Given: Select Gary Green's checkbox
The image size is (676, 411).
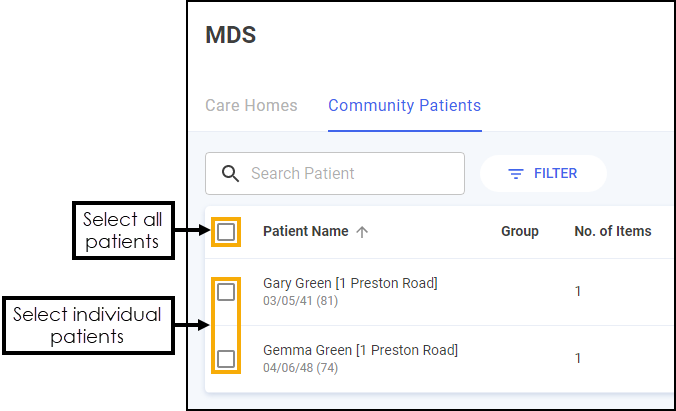Looking at the screenshot, I should point(227,292).
